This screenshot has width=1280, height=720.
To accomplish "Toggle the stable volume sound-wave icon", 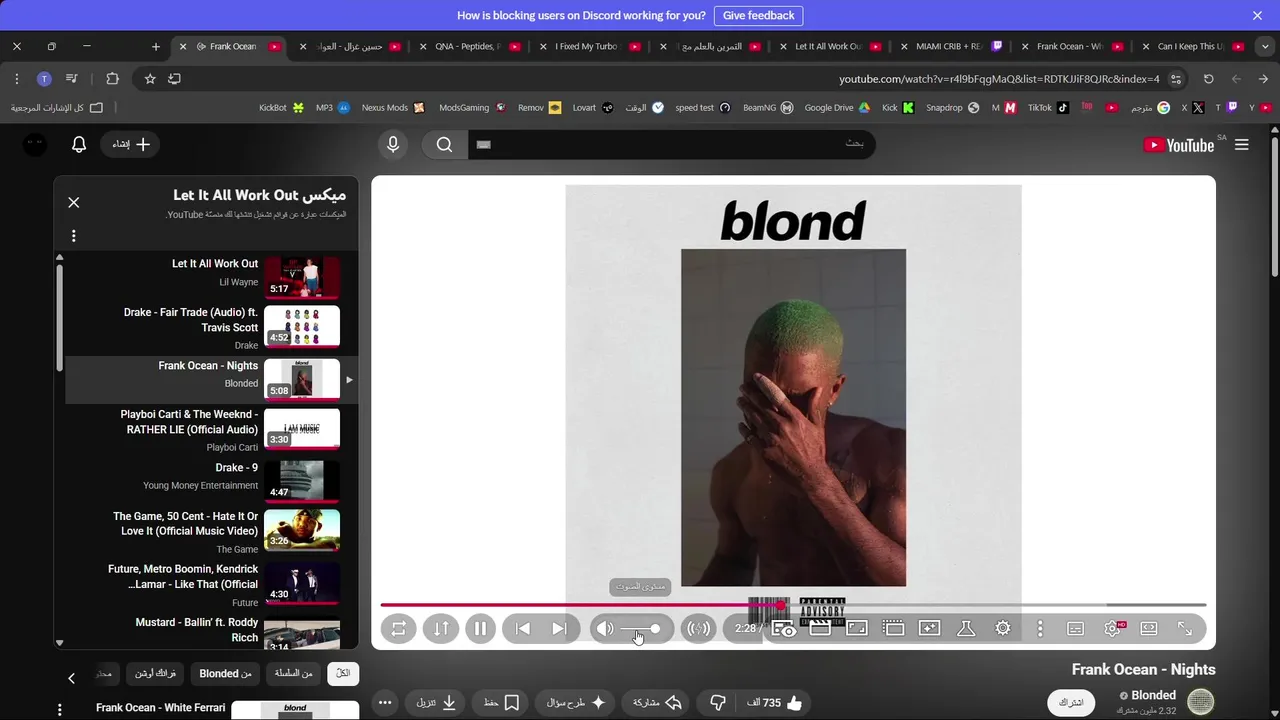I will [x=699, y=629].
